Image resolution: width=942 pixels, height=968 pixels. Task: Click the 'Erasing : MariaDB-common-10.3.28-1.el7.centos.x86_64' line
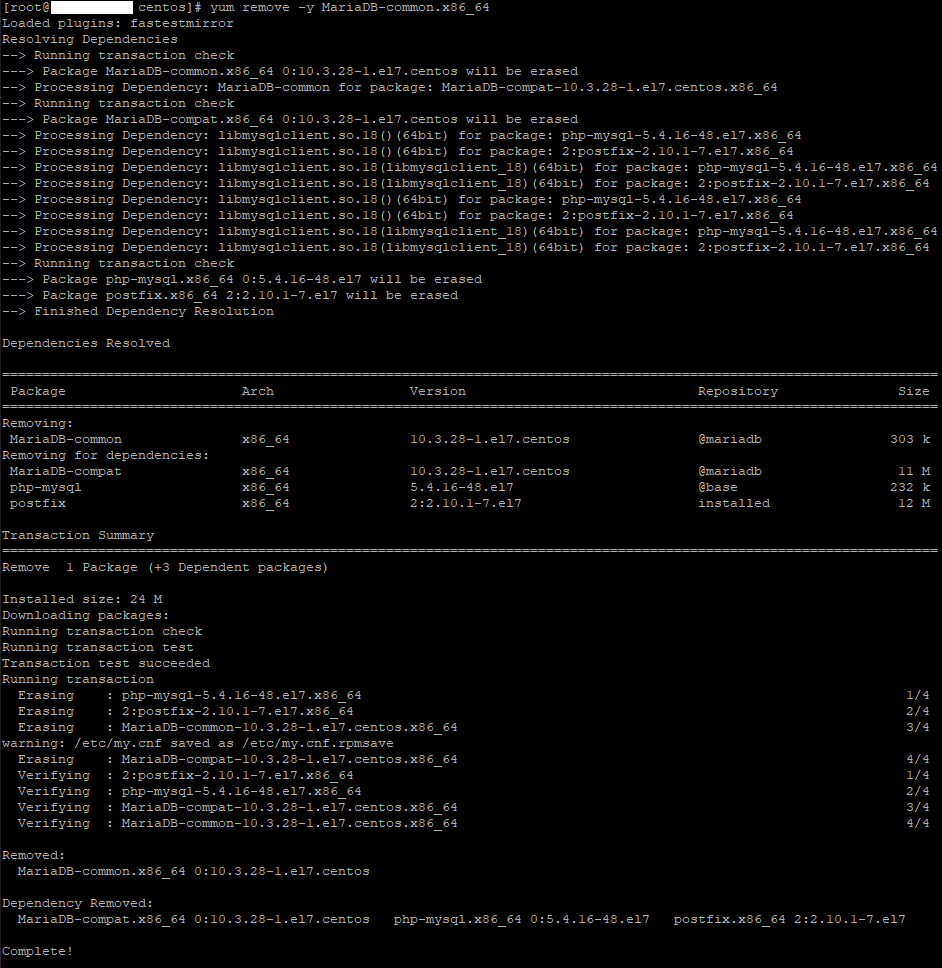[x=238, y=728]
